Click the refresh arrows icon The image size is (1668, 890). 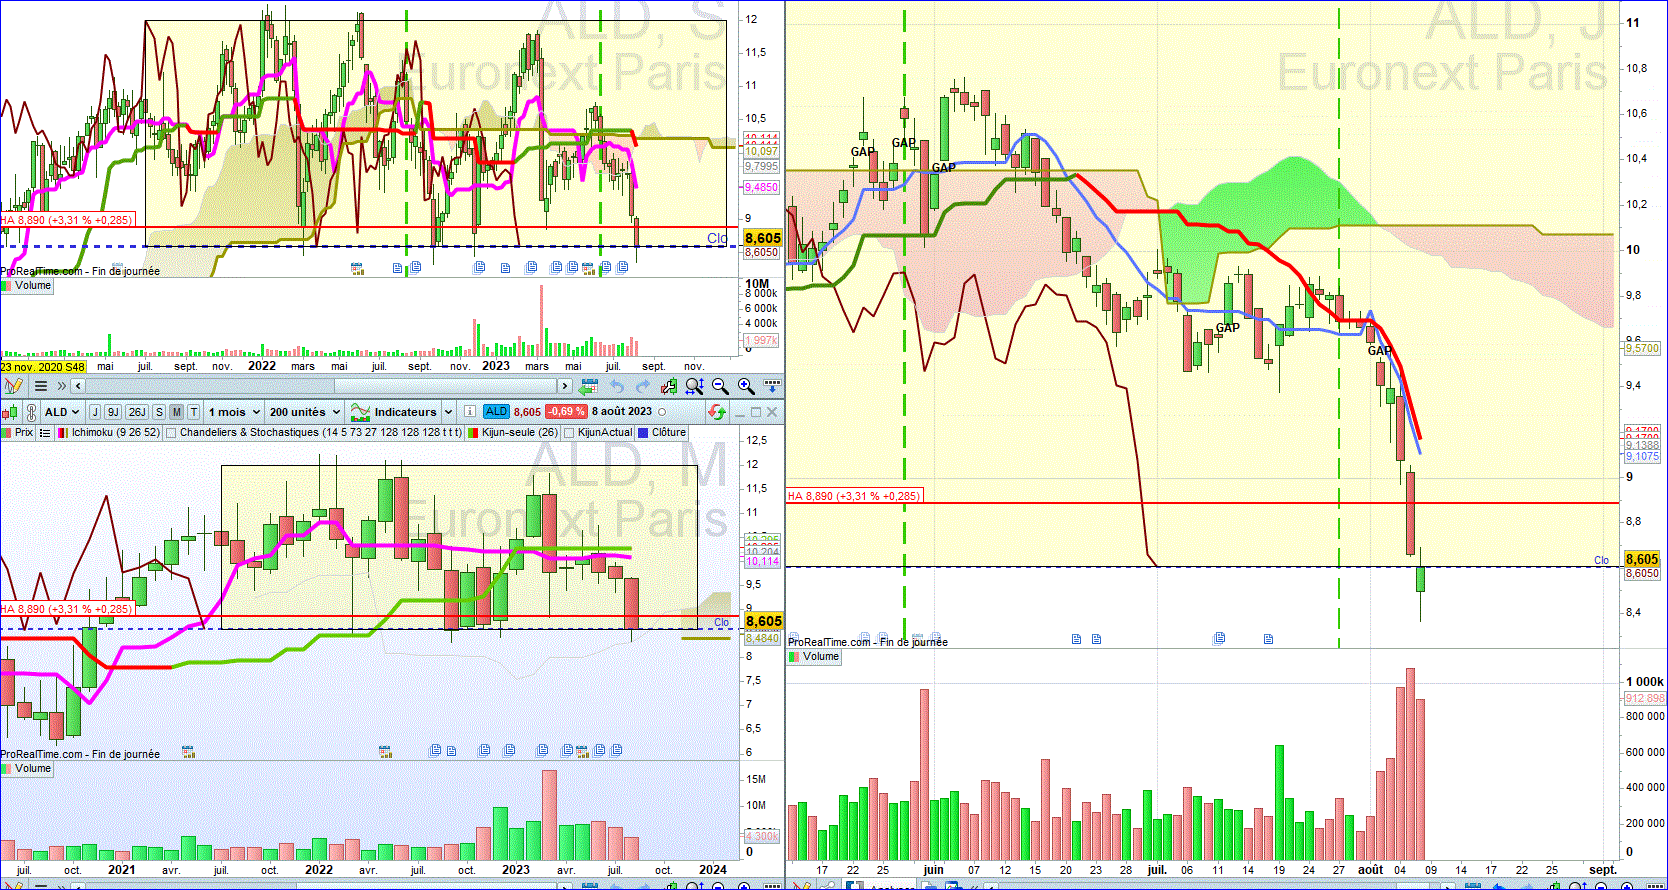(x=717, y=412)
